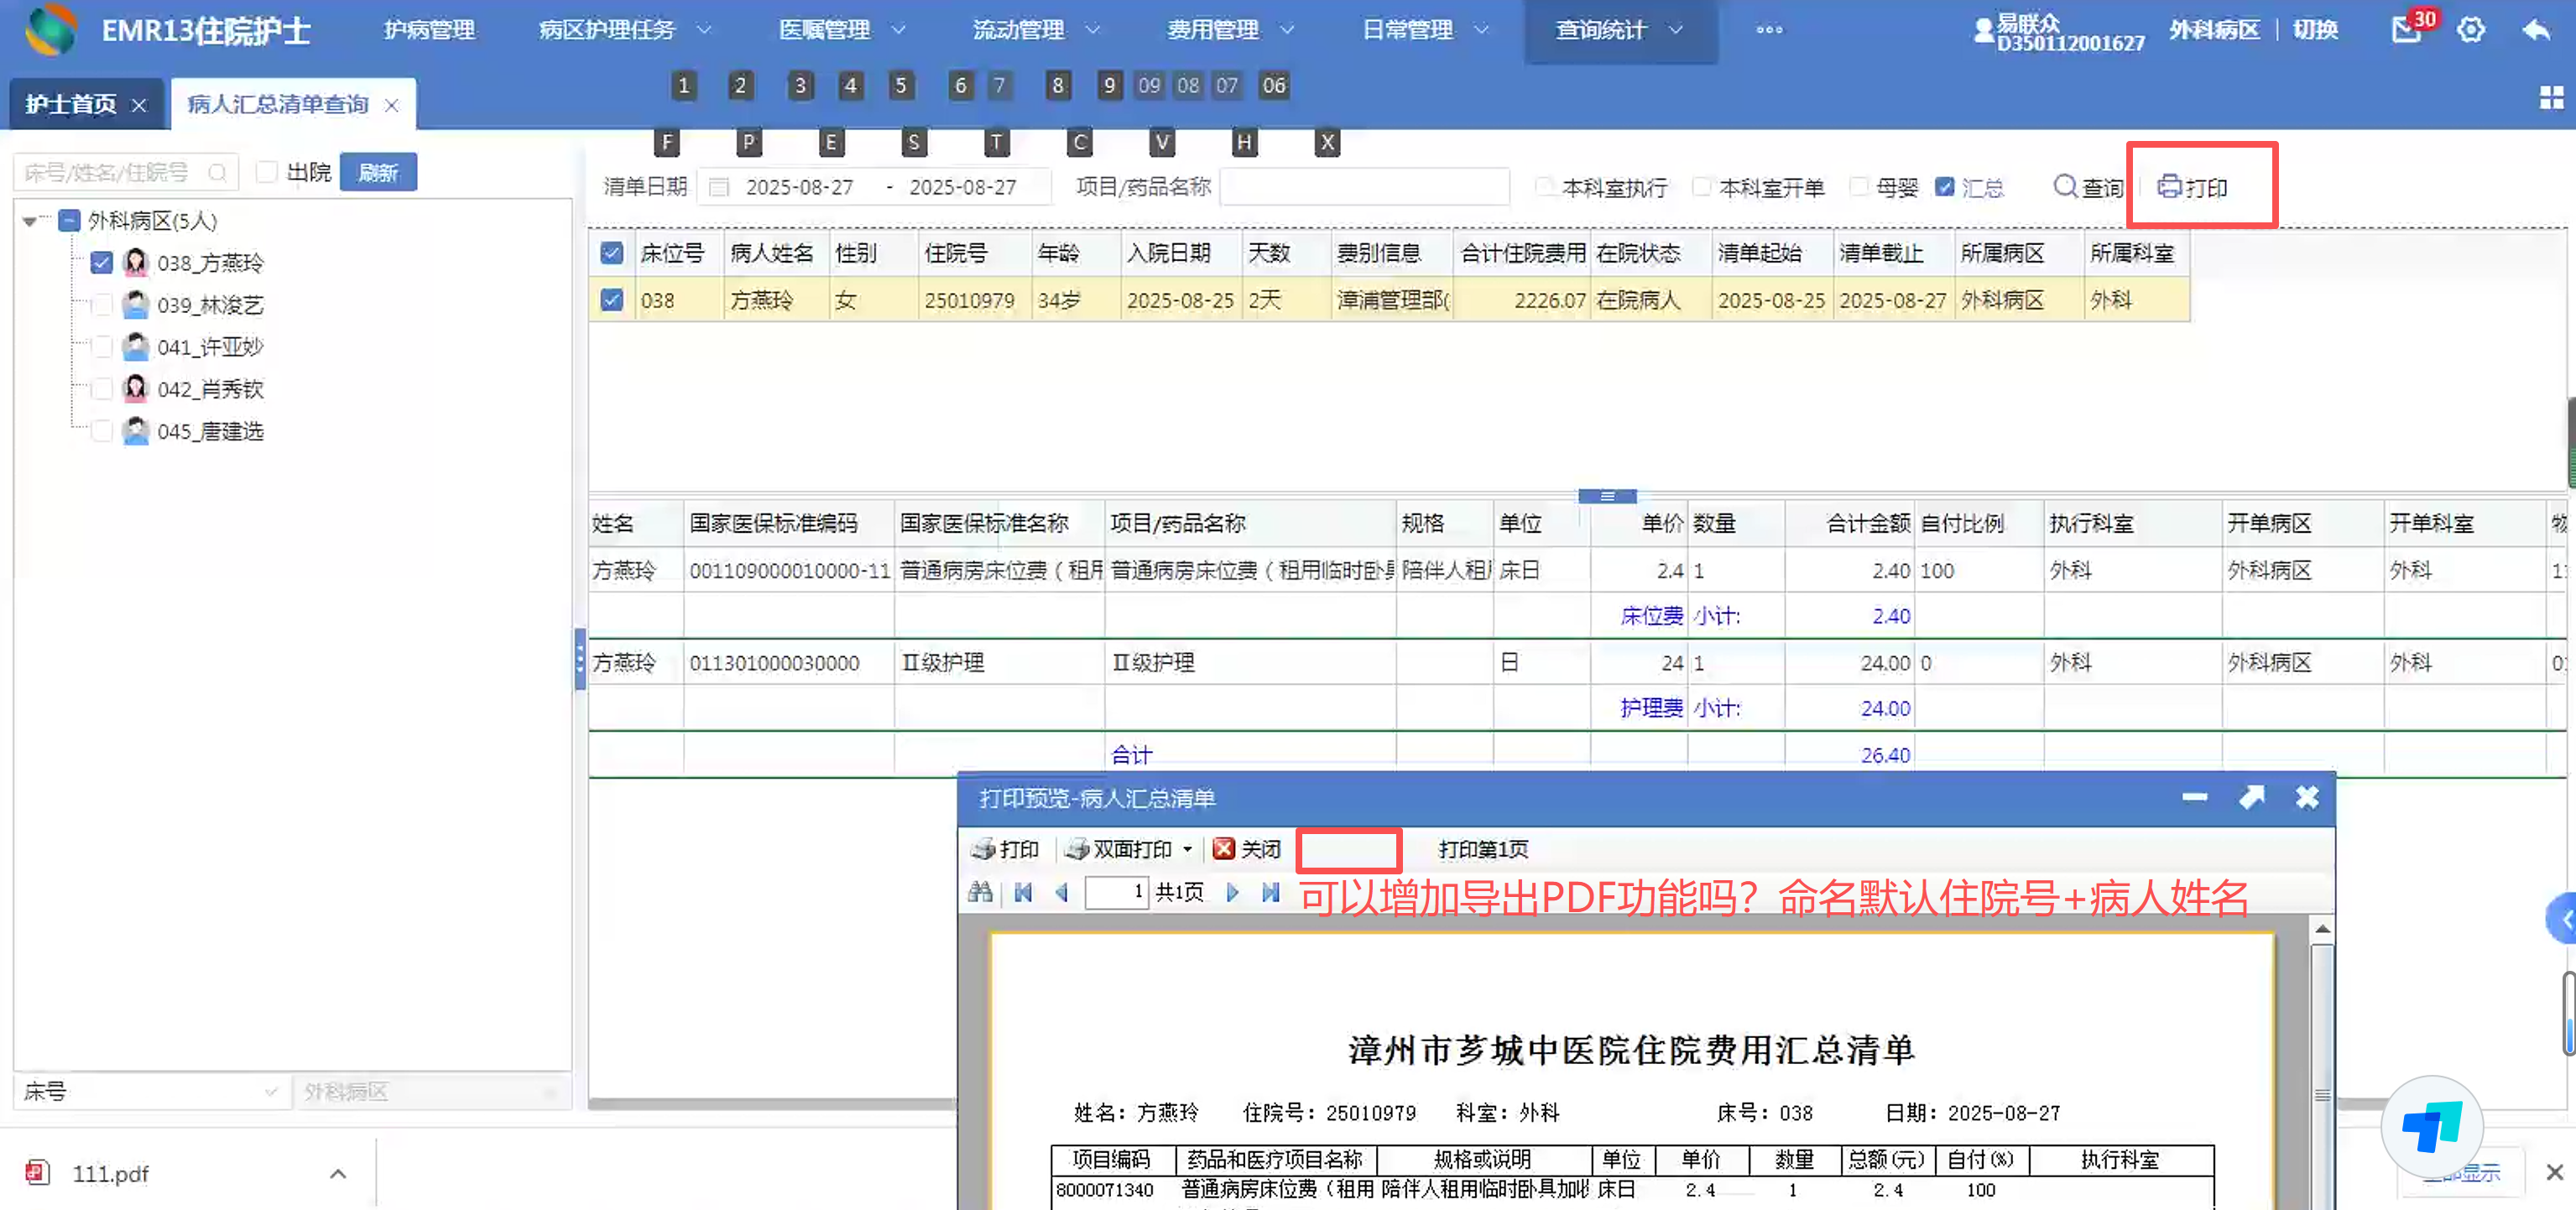The image size is (2576, 1210).
Task: Go to next page arrow in preview
Action: click(x=1232, y=891)
